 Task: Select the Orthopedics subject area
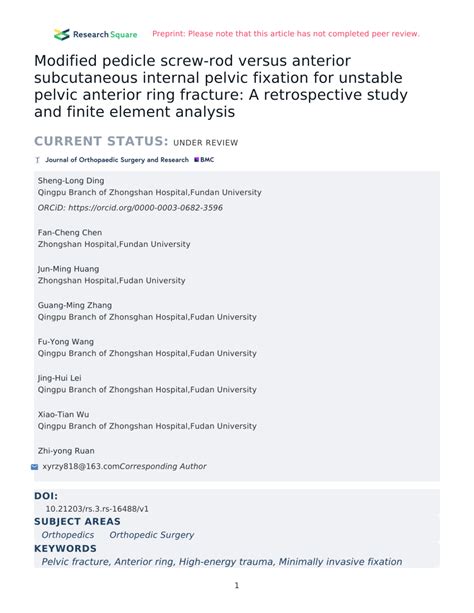[x=68, y=535]
